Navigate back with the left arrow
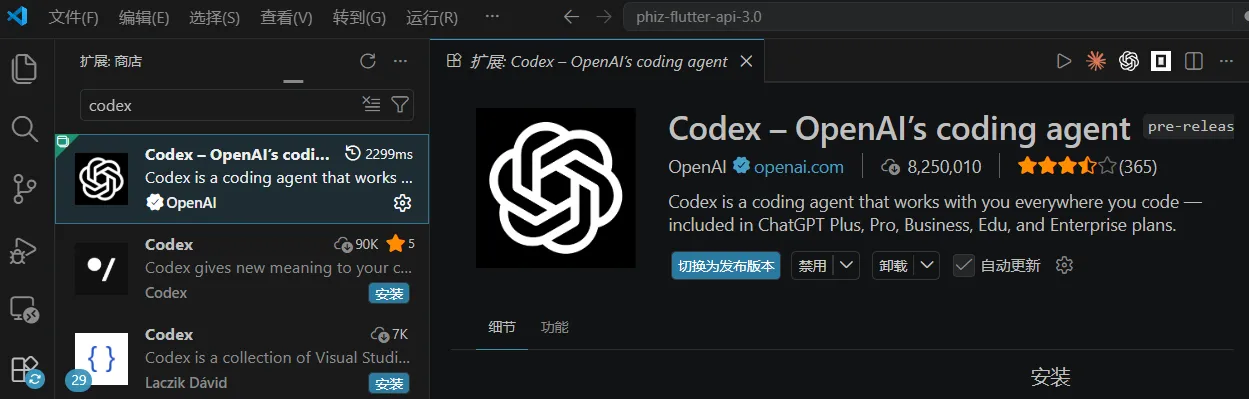The width and height of the screenshot is (1249, 399). tap(571, 17)
